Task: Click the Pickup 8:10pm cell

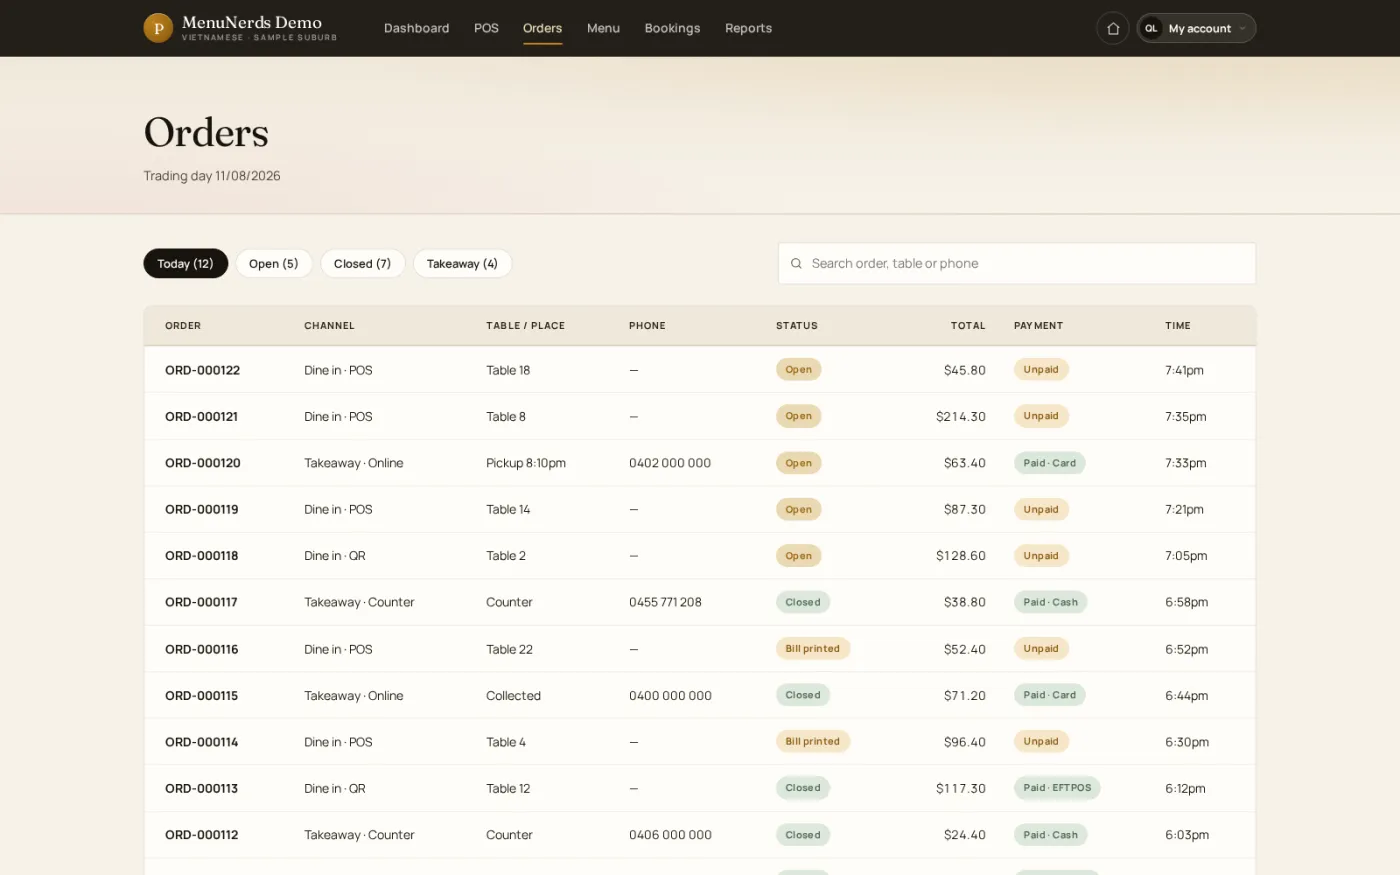Action: (526, 463)
